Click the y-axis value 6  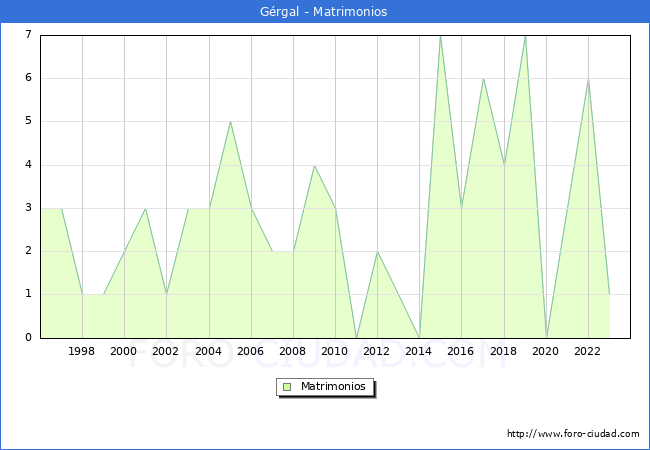[29, 77]
